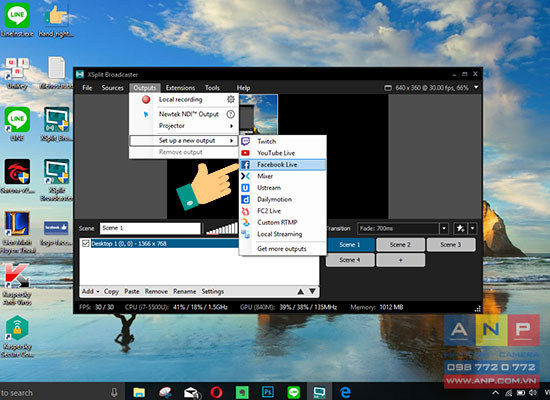Add a new scene with plus button
Image resolution: width=550 pixels, height=400 pixels.
(x=400, y=260)
